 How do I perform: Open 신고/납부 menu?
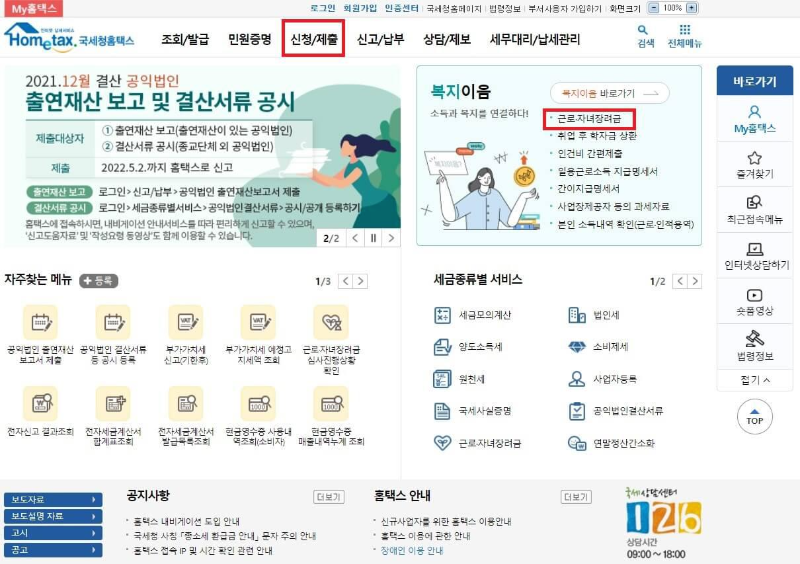pos(381,39)
